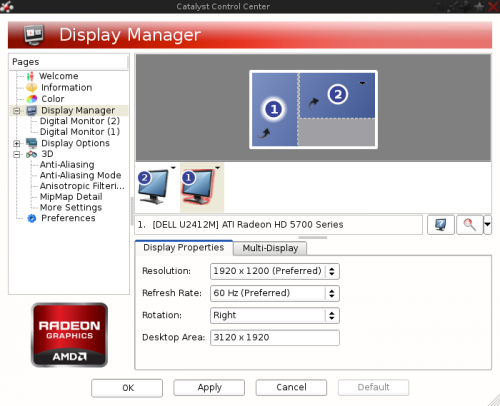This screenshot has height=406, width=500.
Task: Select display 1 in layout preview
Action: (x=275, y=109)
